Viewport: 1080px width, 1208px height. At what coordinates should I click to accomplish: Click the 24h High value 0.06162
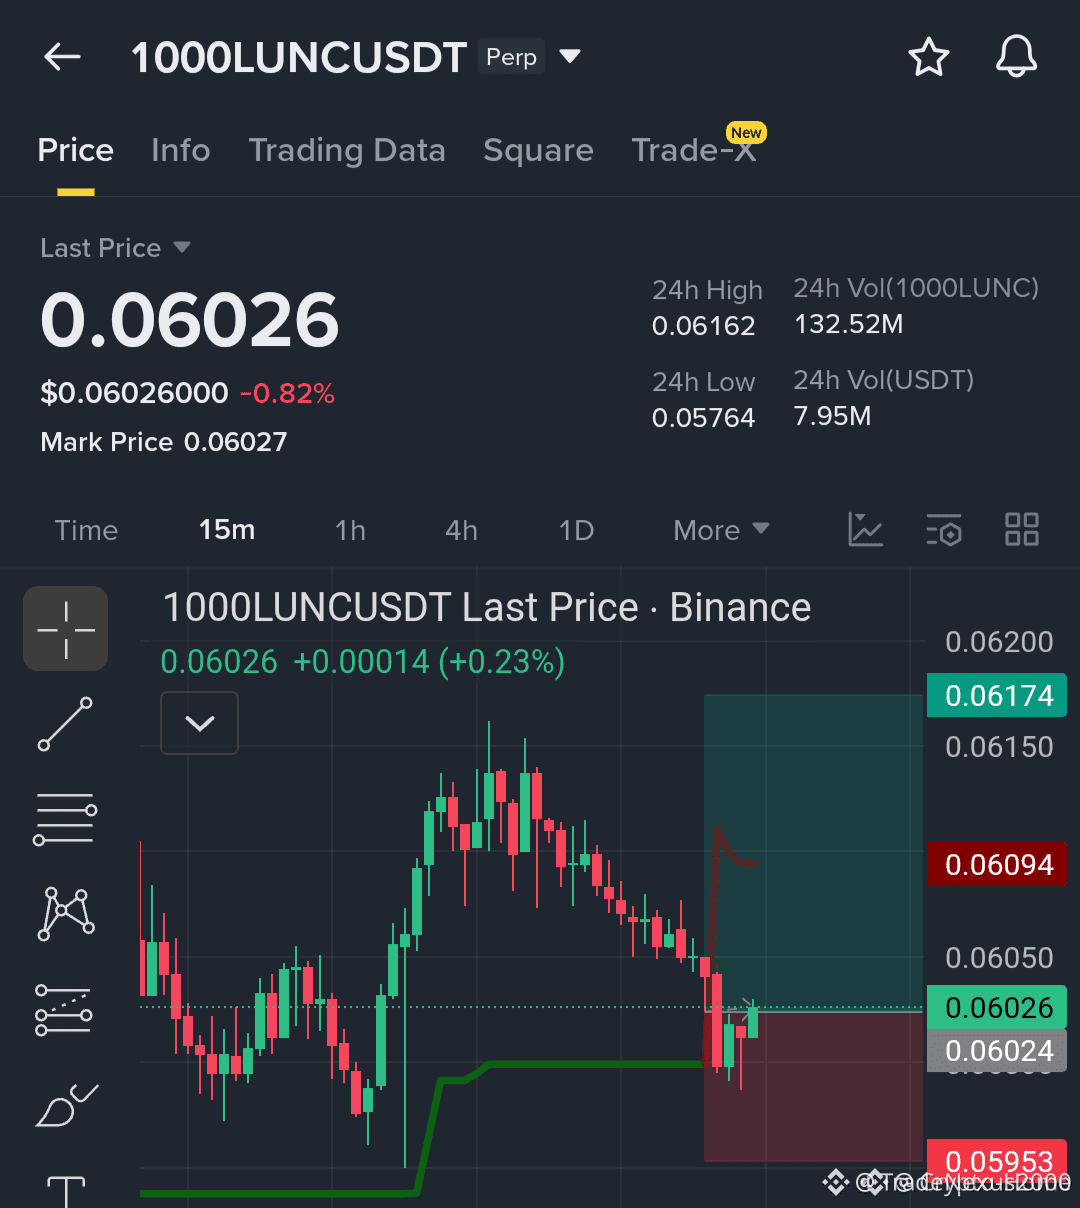click(x=704, y=326)
